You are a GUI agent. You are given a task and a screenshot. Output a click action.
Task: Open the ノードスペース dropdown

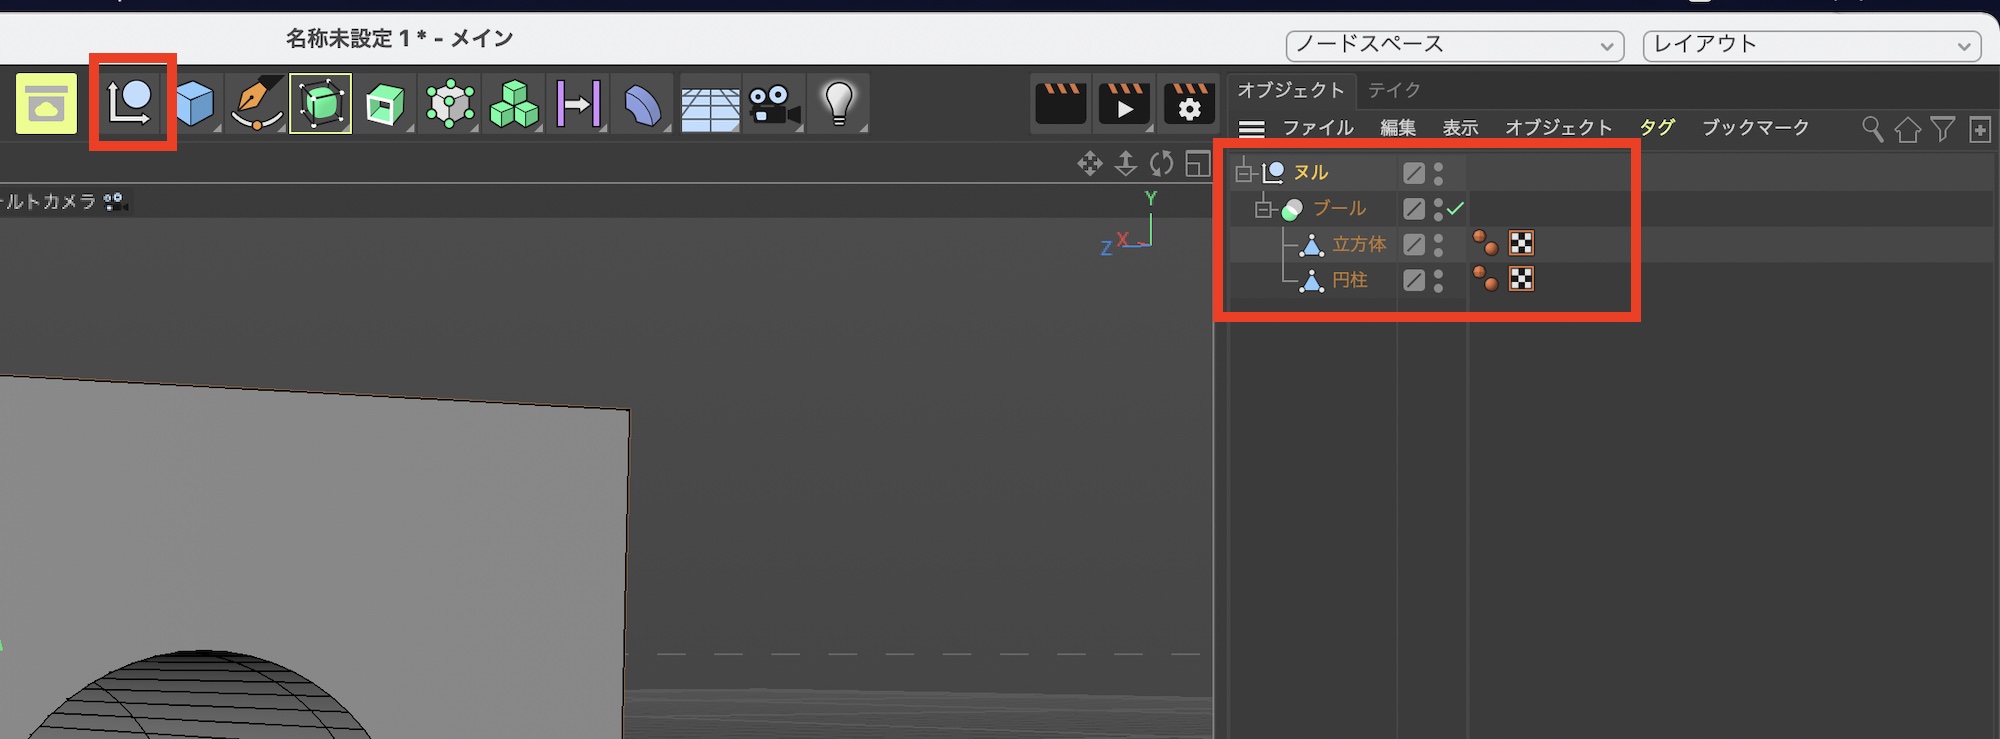tap(1454, 45)
